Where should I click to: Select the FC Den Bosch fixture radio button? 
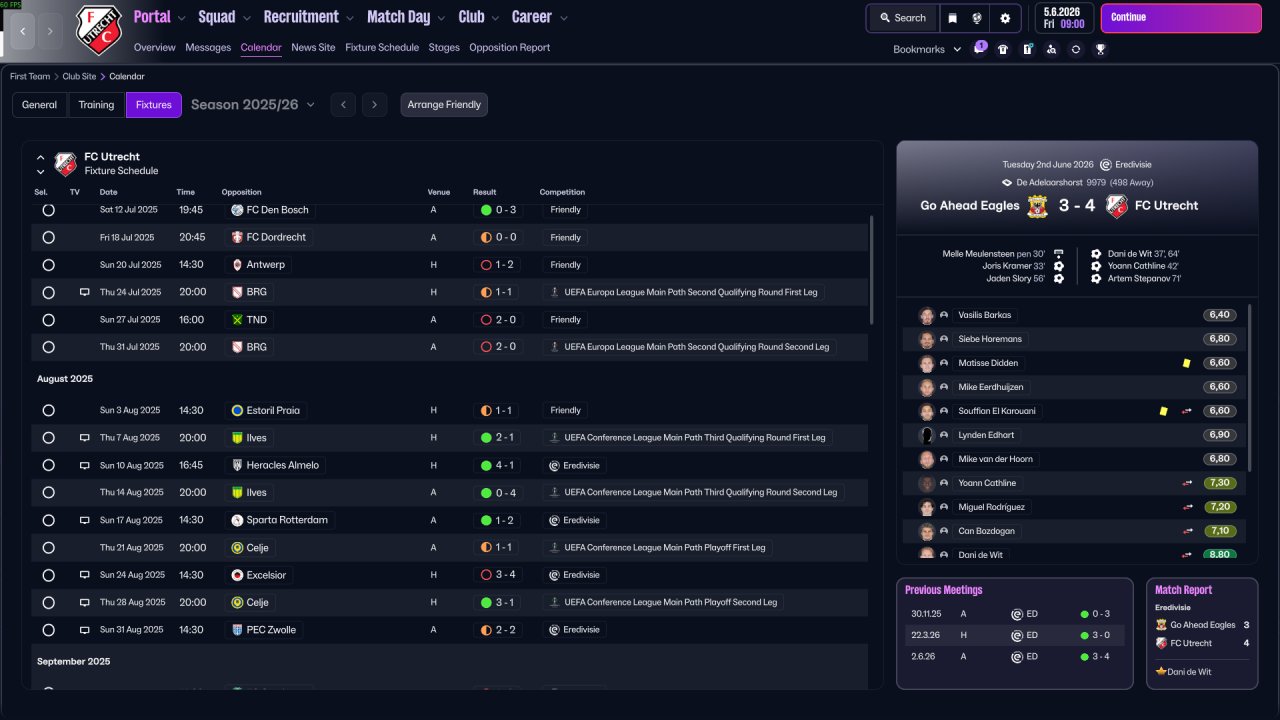click(x=48, y=210)
